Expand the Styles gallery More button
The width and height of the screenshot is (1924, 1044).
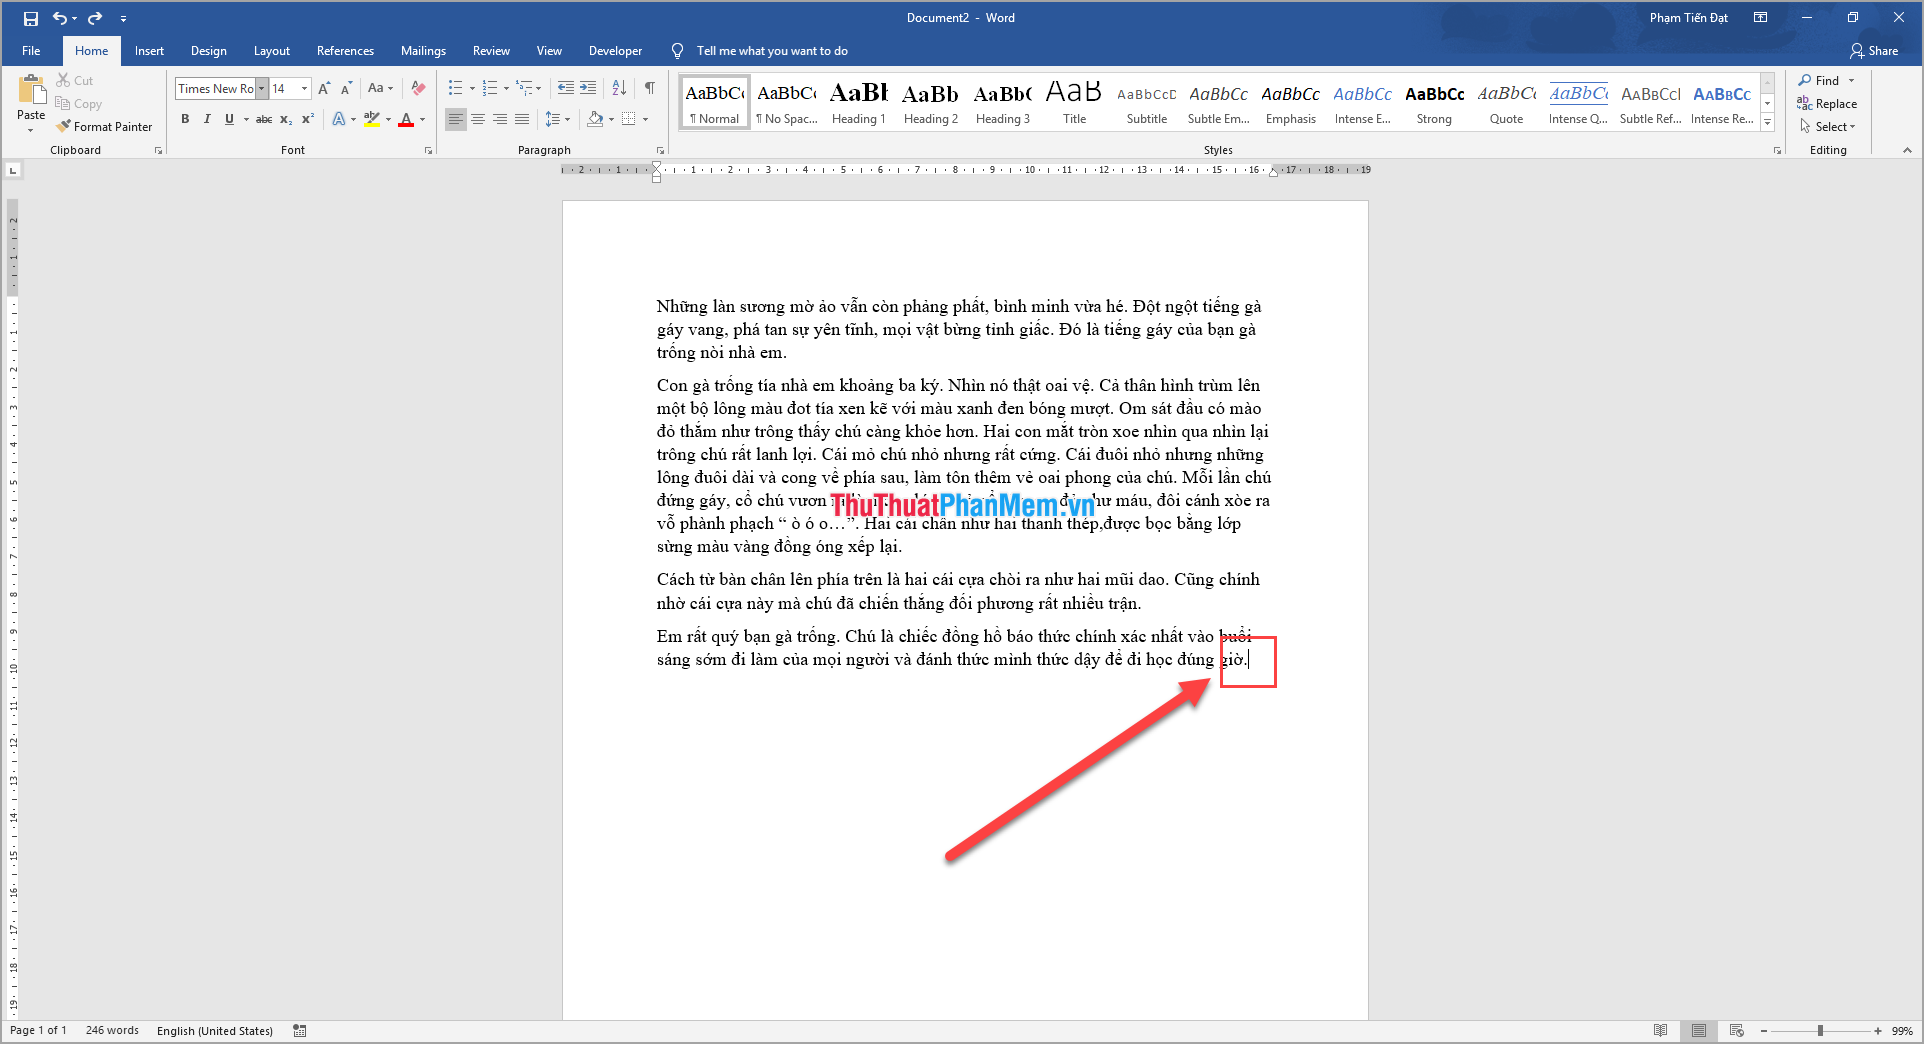tap(1768, 123)
